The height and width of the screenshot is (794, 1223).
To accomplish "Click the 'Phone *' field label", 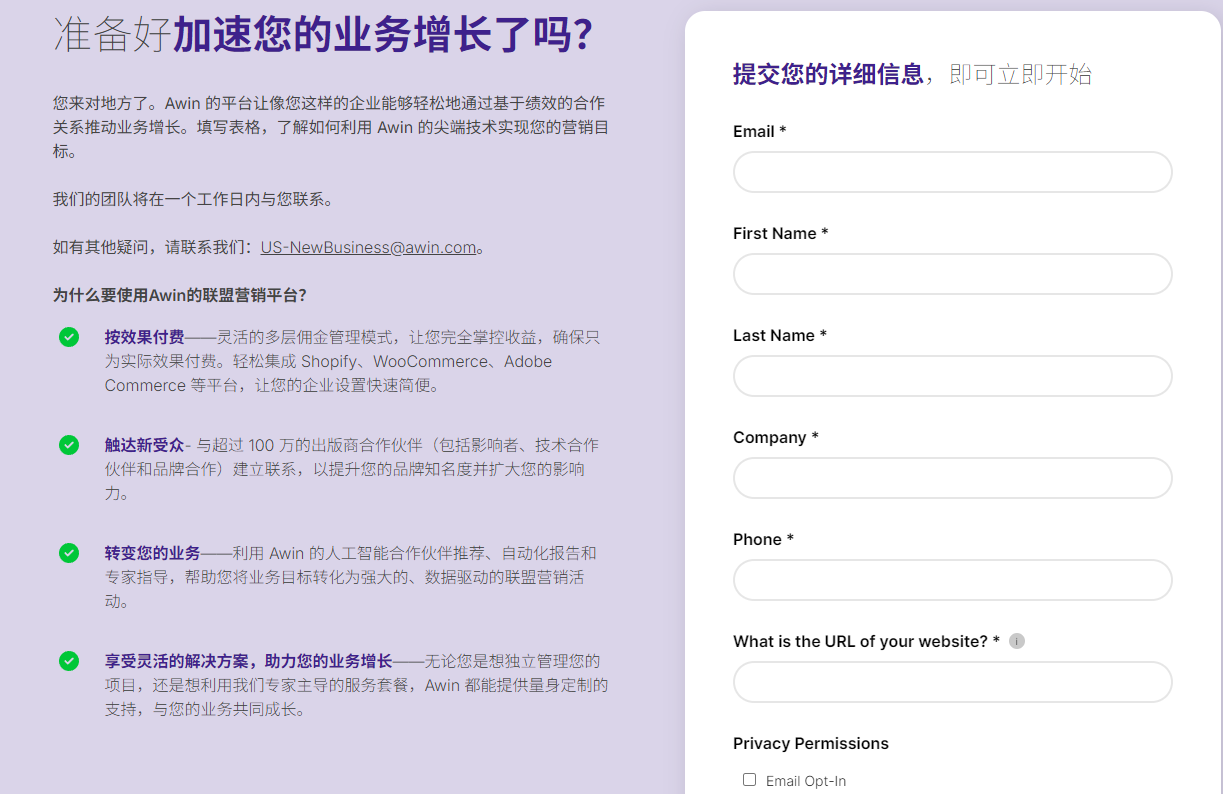I will pyautogui.click(x=763, y=539).
